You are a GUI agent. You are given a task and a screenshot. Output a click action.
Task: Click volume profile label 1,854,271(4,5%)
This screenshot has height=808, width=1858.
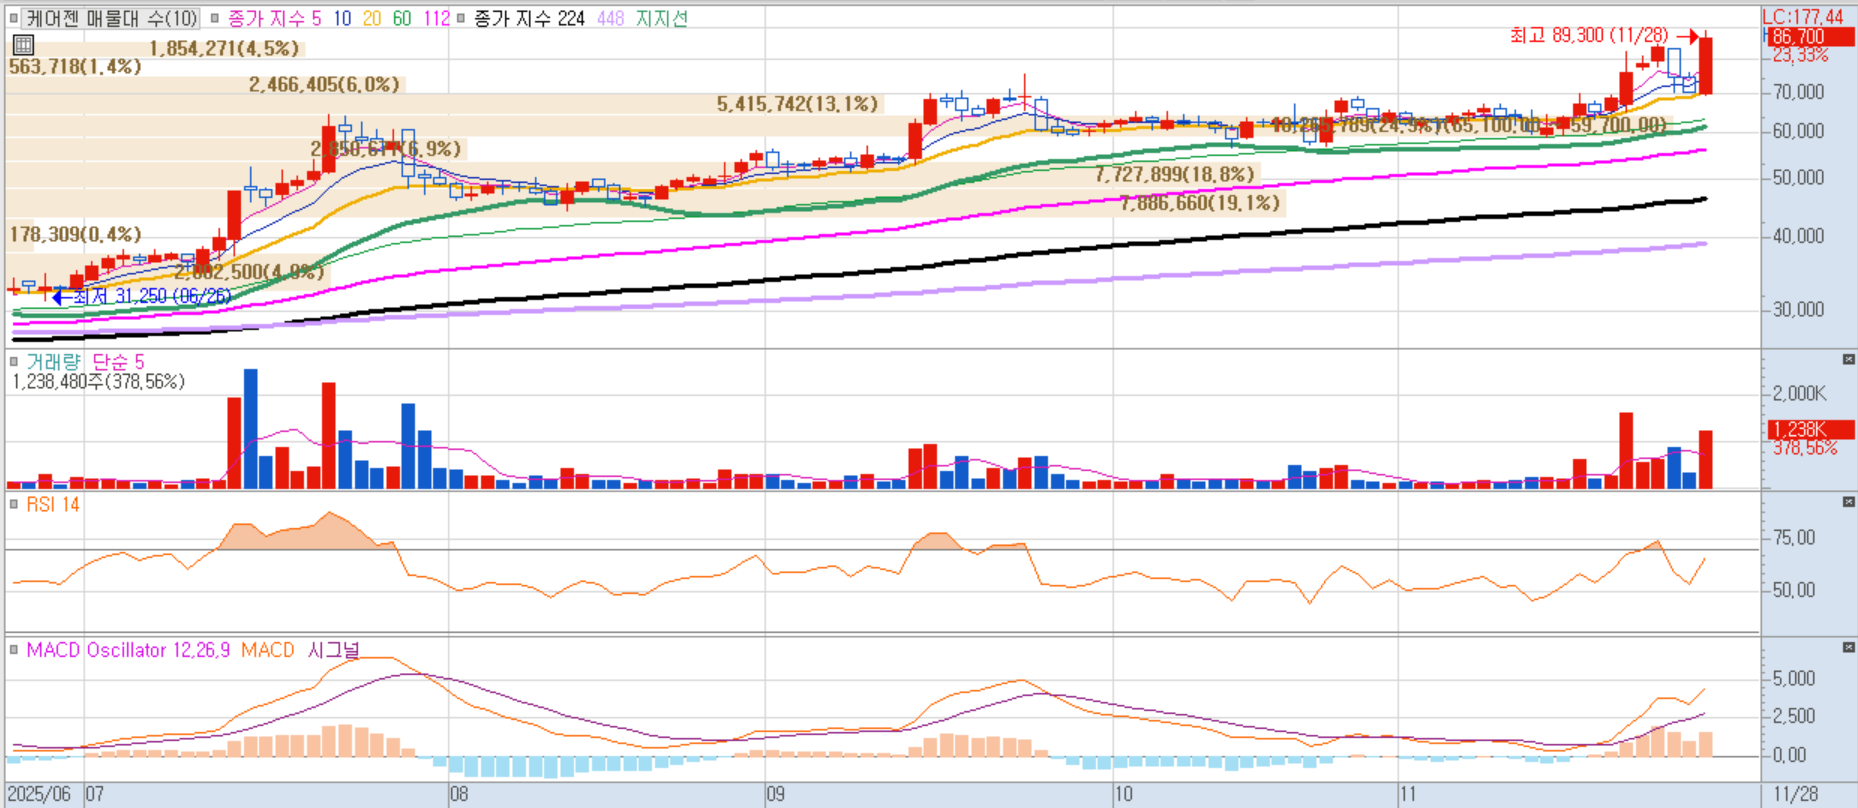point(224,48)
